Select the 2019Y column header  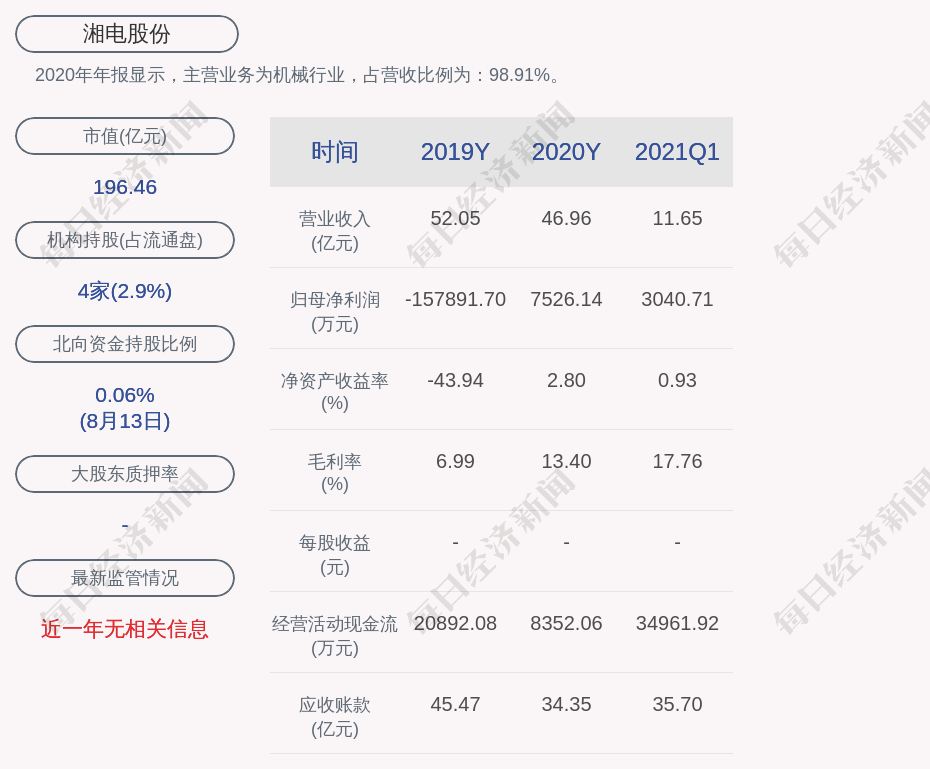point(455,152)
